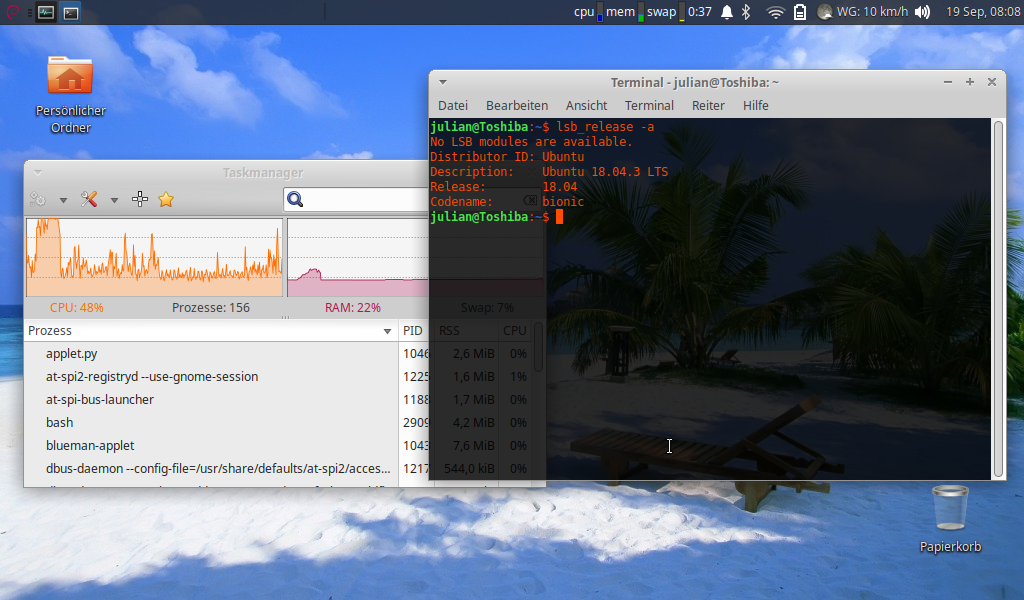
Task: Click the Taskmanager process list scrollbar
Action: [x=539, y=347]
